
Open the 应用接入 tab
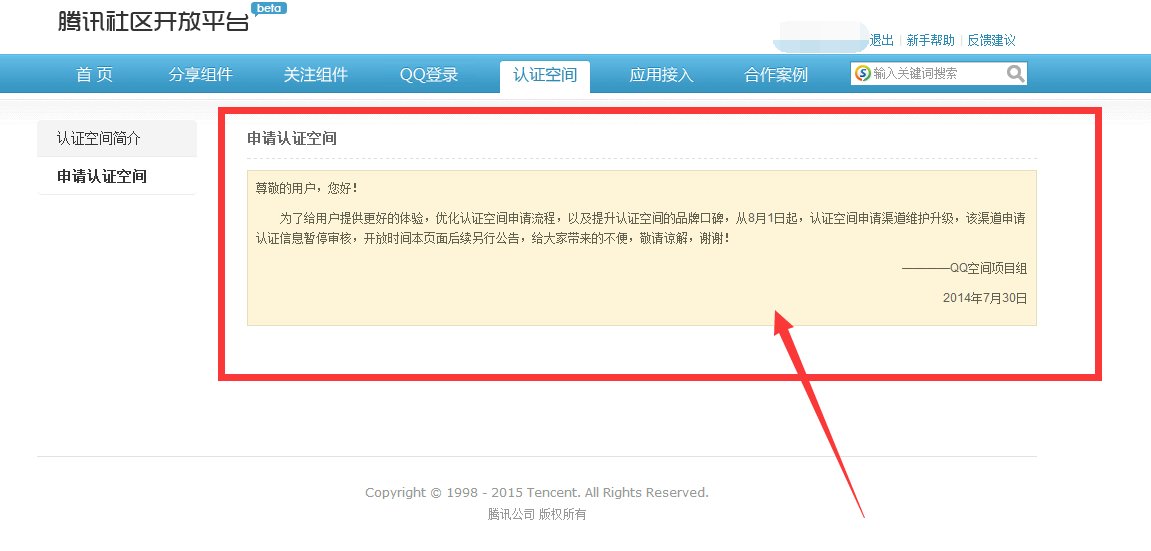coord(661,74)
